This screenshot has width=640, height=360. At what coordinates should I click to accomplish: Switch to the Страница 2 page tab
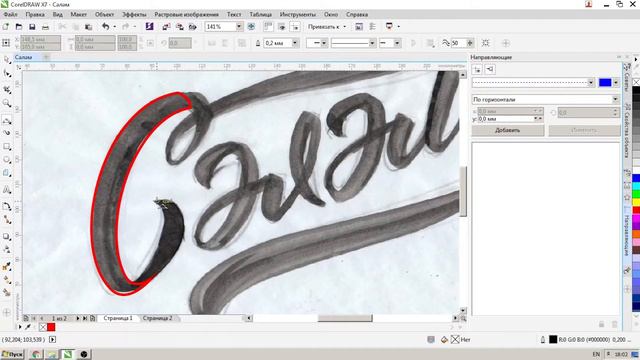tap(158, 318)
